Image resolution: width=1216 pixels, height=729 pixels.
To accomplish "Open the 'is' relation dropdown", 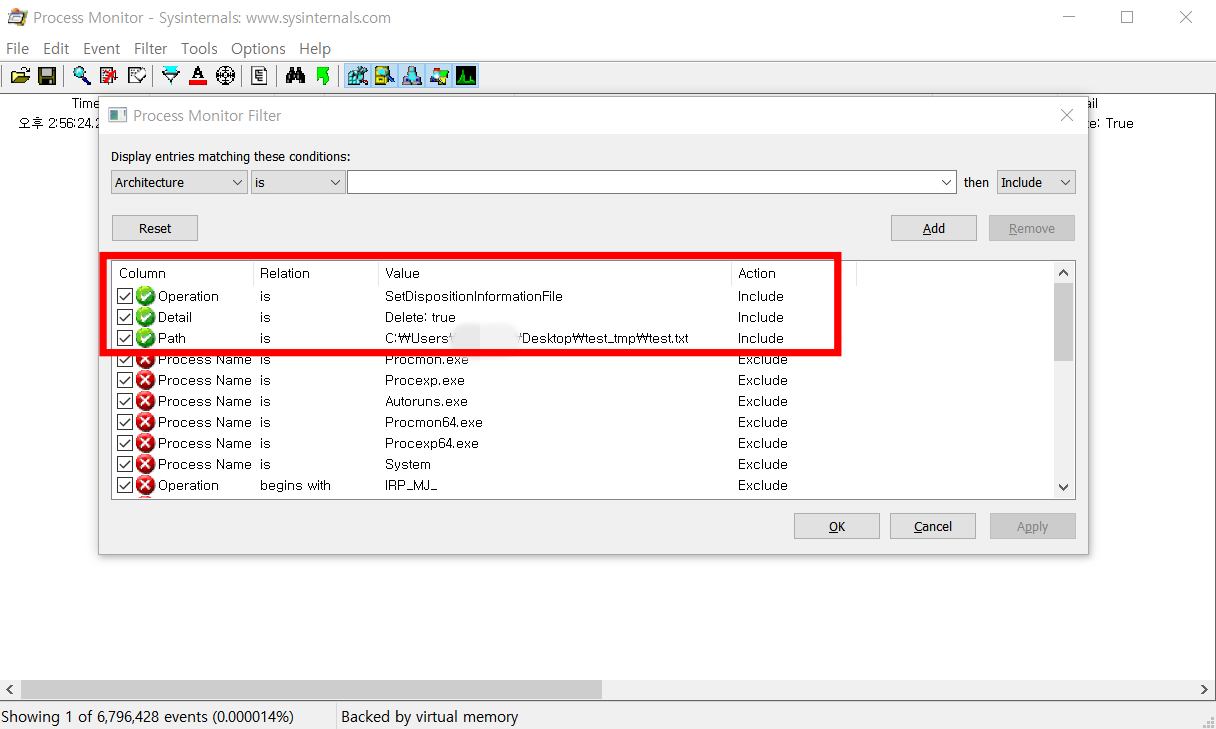I will (298, 182).
